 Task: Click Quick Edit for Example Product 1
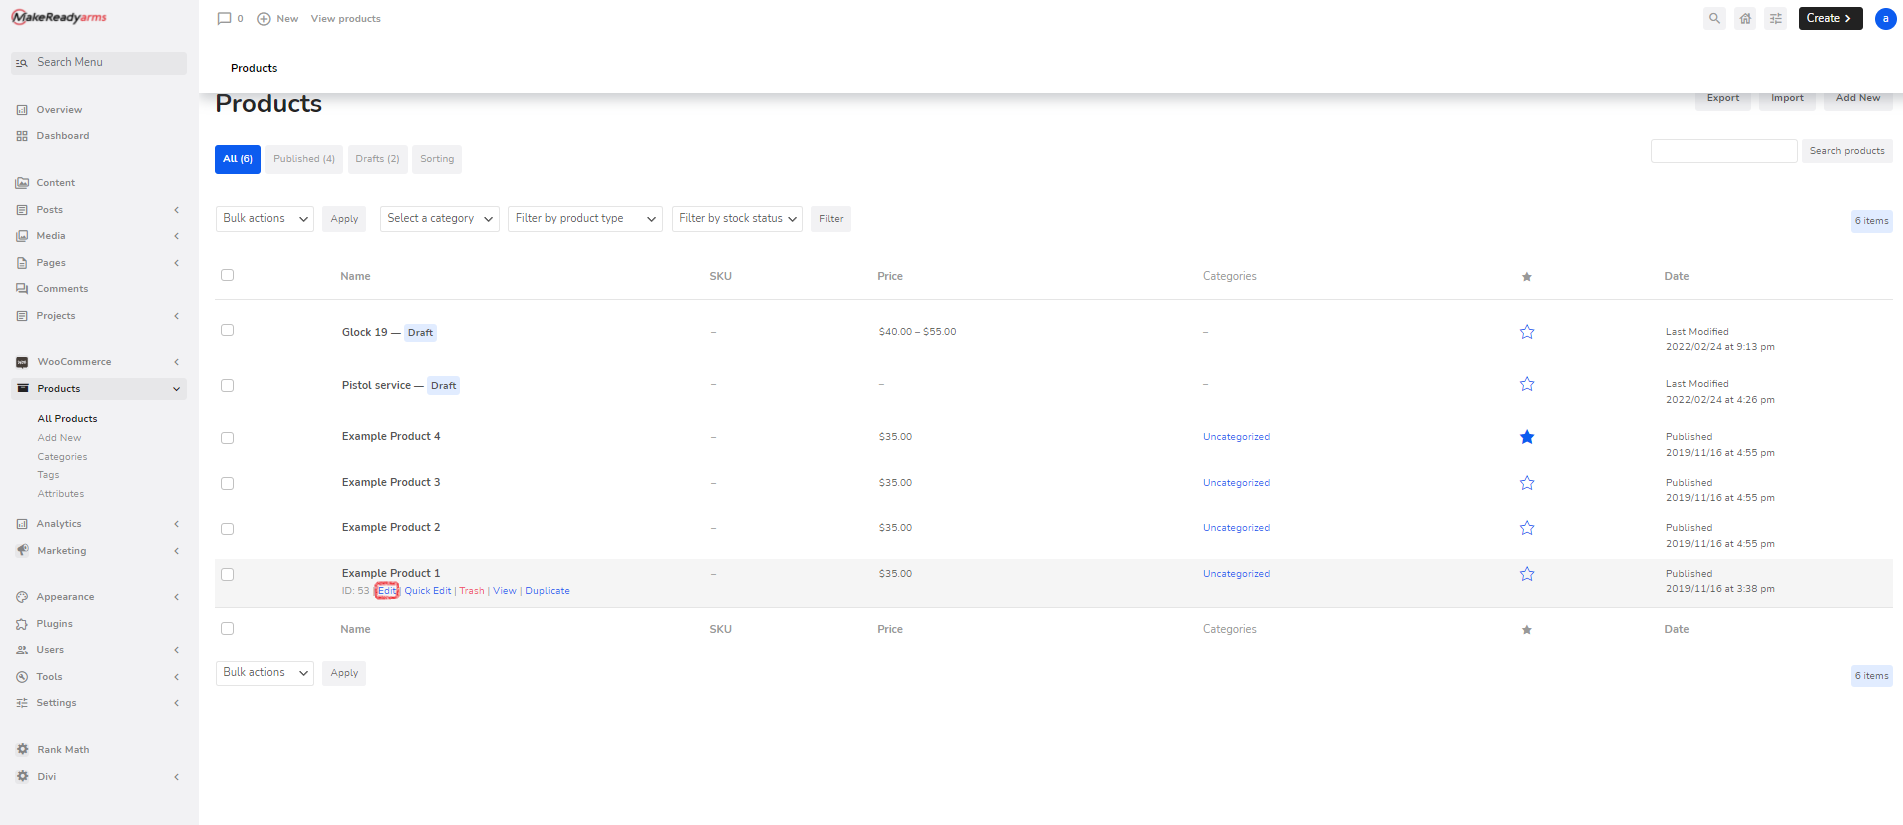pyautogui.click(x=428, y=591)
